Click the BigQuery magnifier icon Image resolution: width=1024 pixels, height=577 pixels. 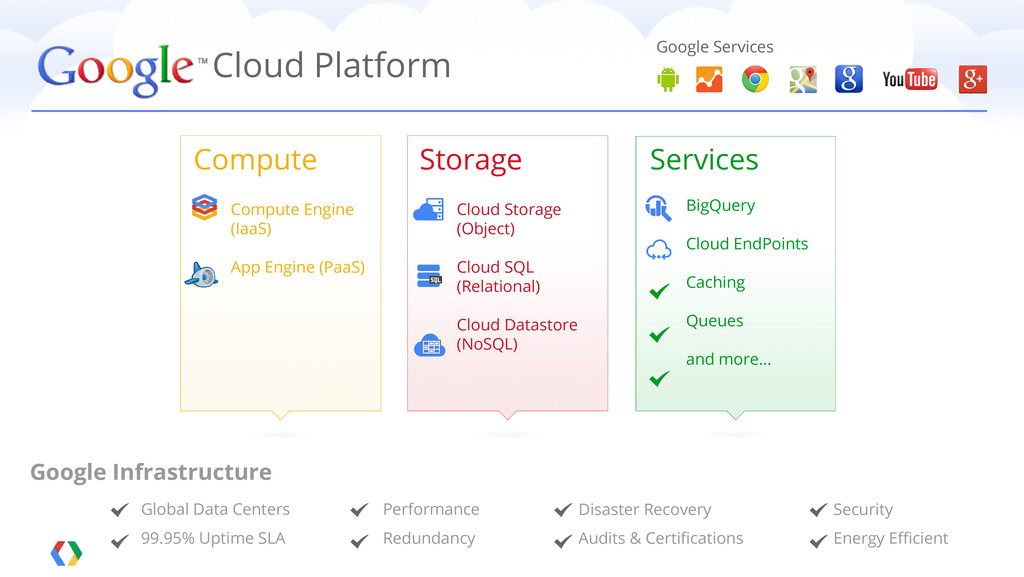coord(658,208)
